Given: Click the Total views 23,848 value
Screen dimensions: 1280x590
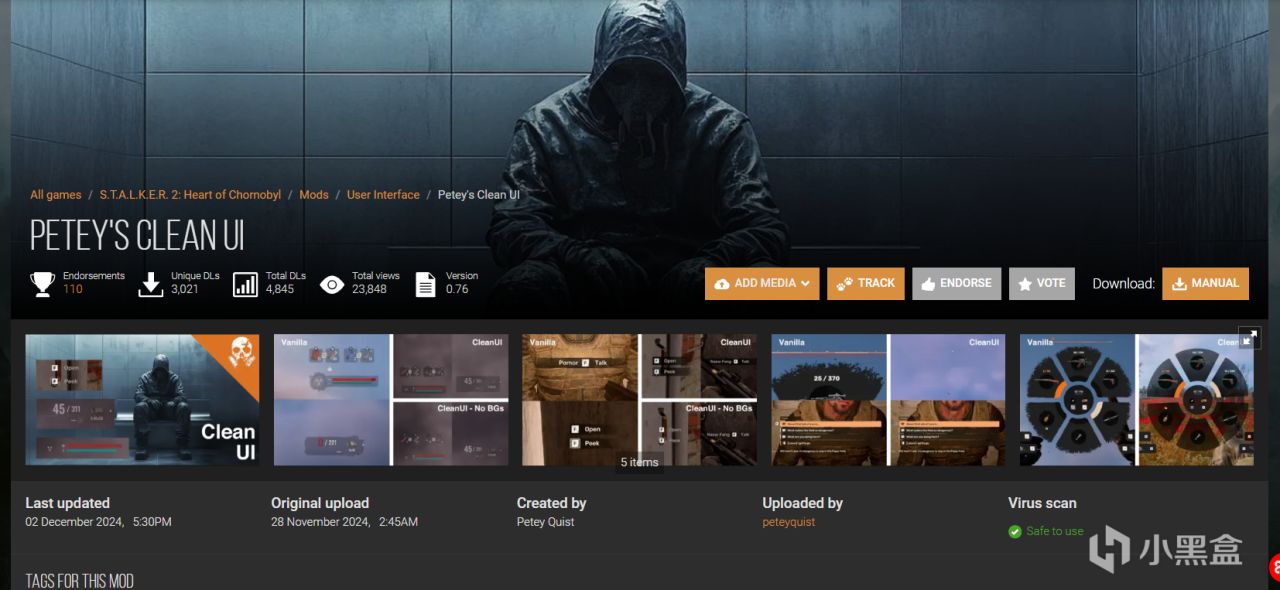Looking at the screenshot, I should click(x=369, y=289).
